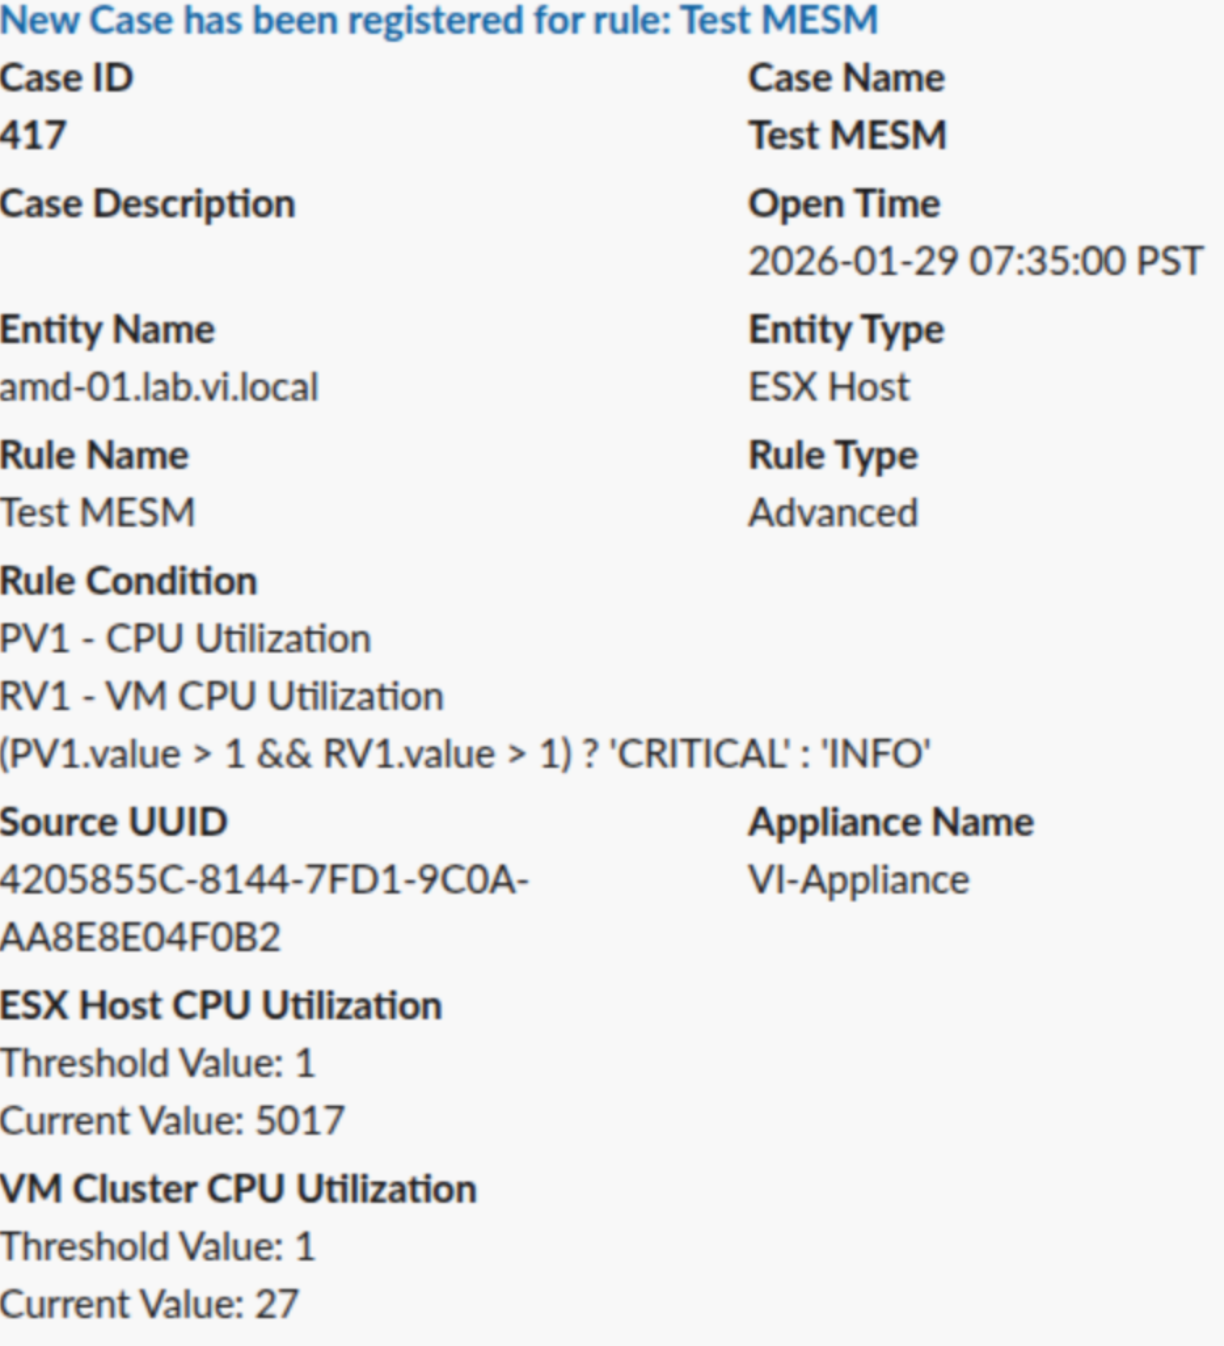Select the RV1 - VM CPU Utilization line
Image resolution: width=1224 pixels, height=1346 pixels.
pyautogui.click(x=221, y=696)
